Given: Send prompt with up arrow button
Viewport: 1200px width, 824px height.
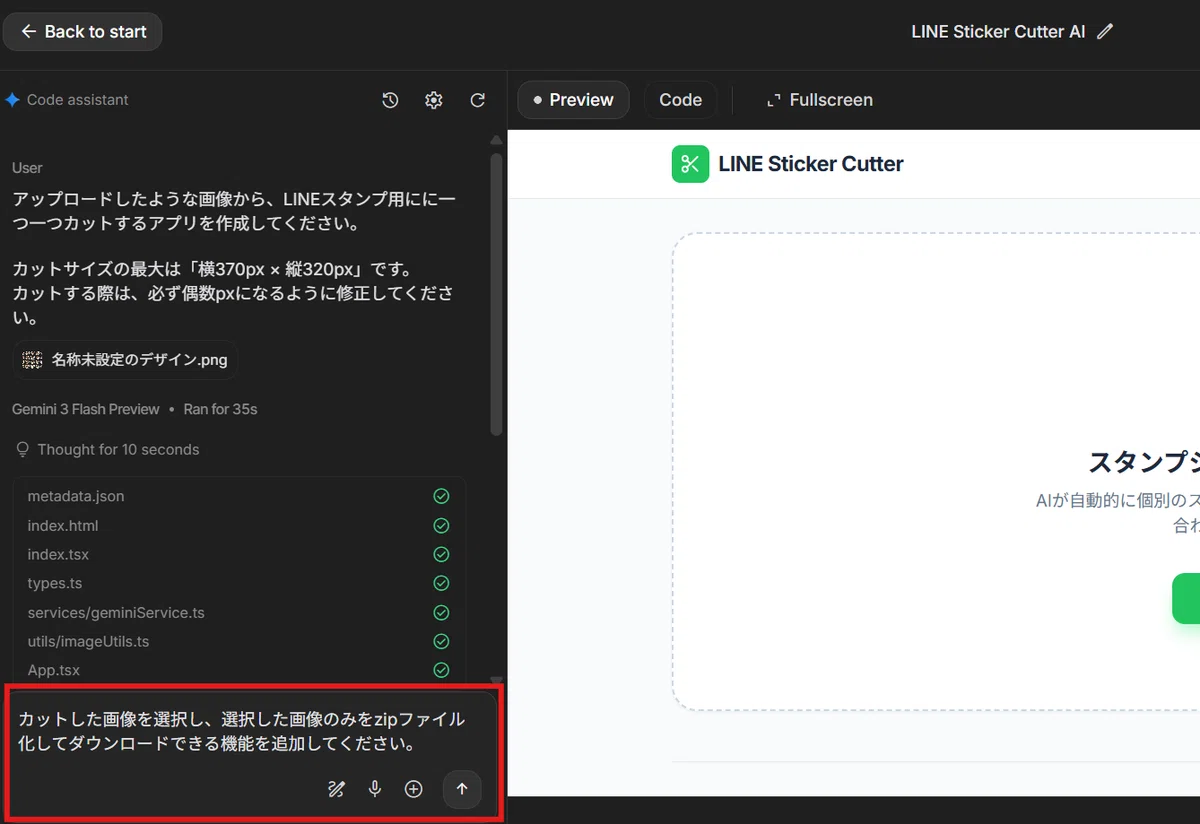Looking at the screenshot, I should click(462, 789).
